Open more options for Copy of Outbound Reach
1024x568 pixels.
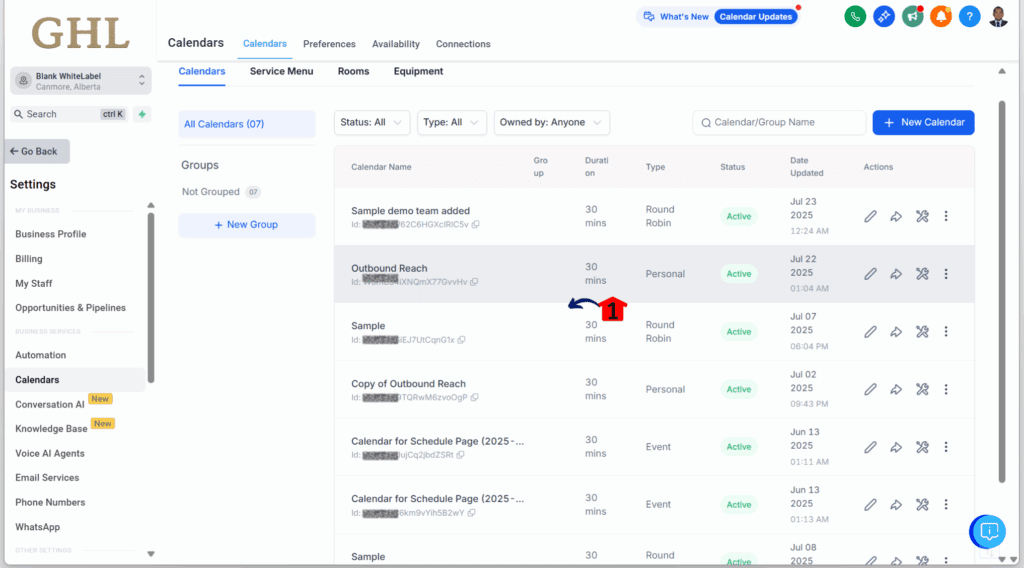click(946, 389)
